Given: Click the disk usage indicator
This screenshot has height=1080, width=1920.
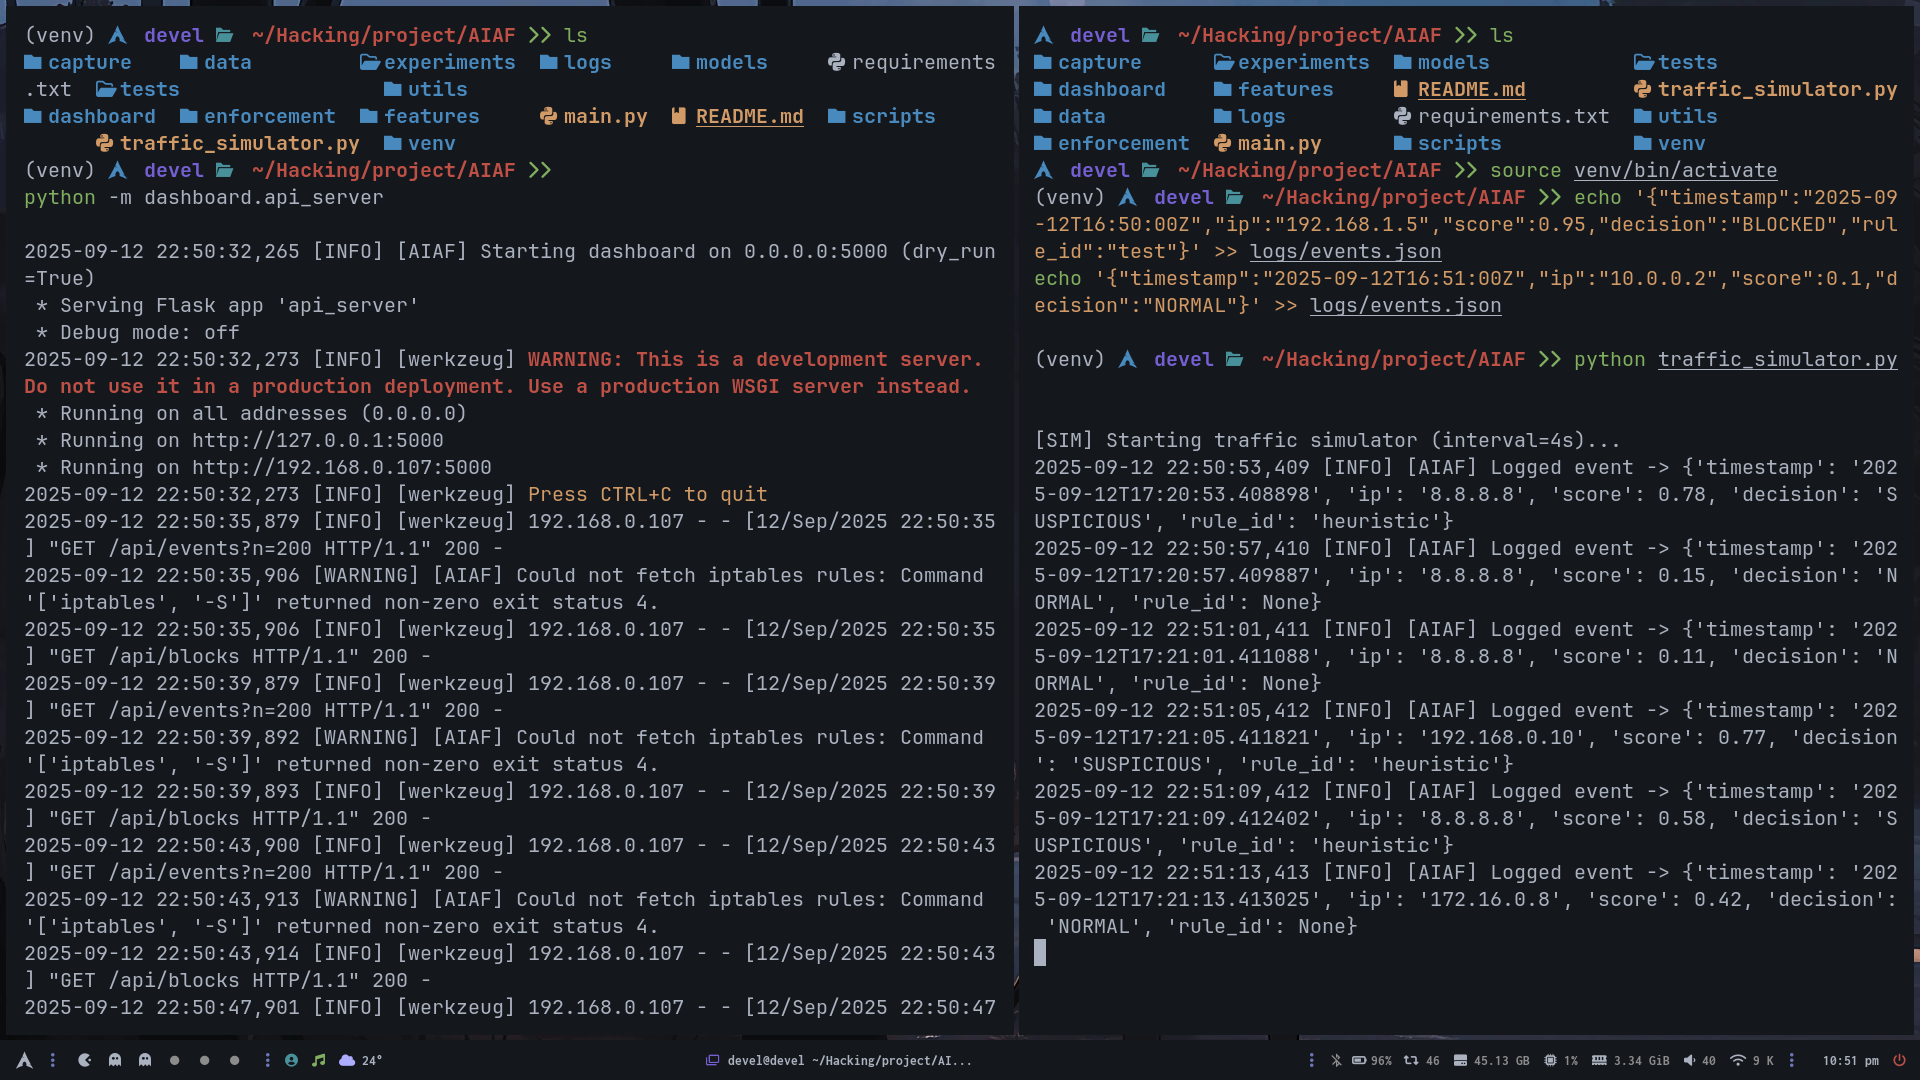Looking at the screenshot, I should 1491,1060.
